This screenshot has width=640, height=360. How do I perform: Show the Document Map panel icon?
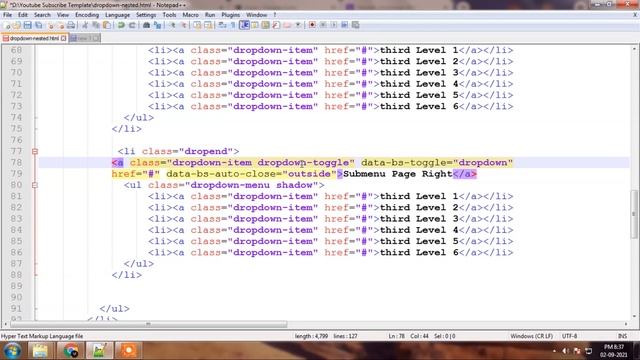[x=265, y=25]
